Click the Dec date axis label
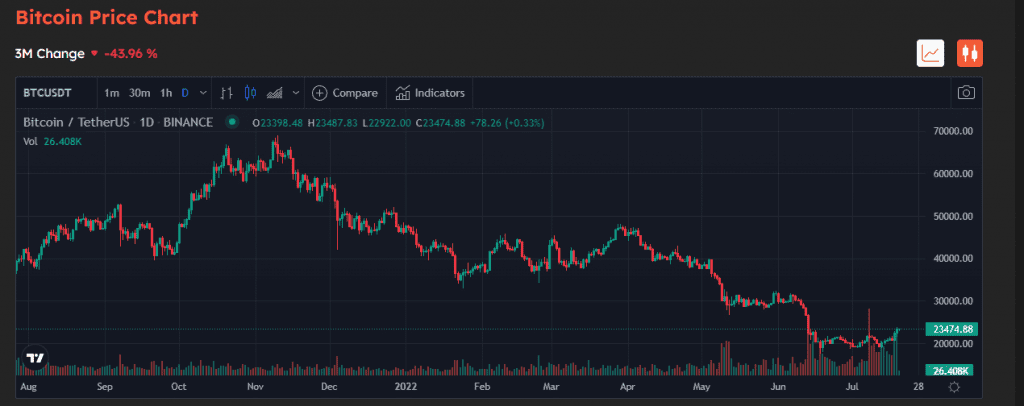 pos(329,386)
